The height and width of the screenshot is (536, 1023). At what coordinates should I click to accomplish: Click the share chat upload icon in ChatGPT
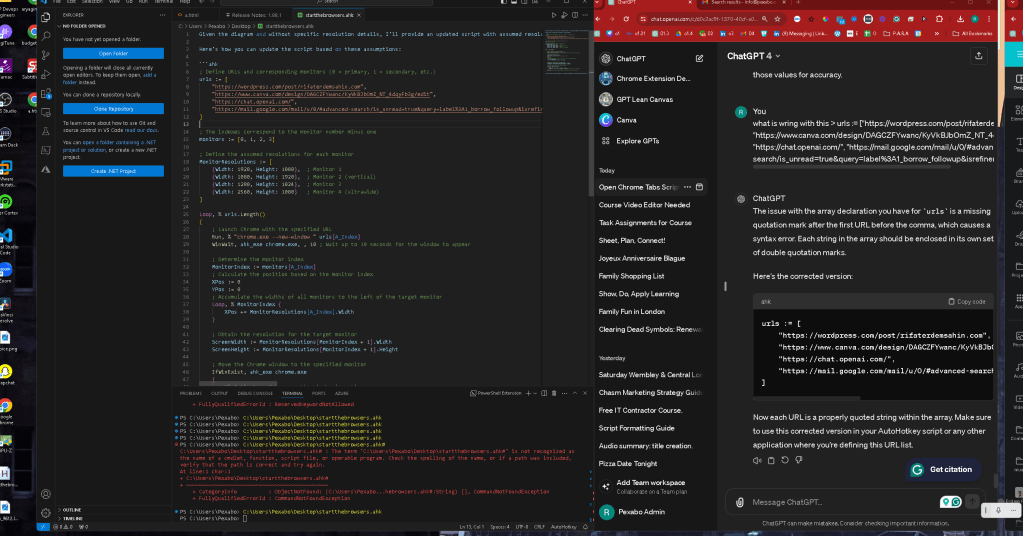coord(979,56)
